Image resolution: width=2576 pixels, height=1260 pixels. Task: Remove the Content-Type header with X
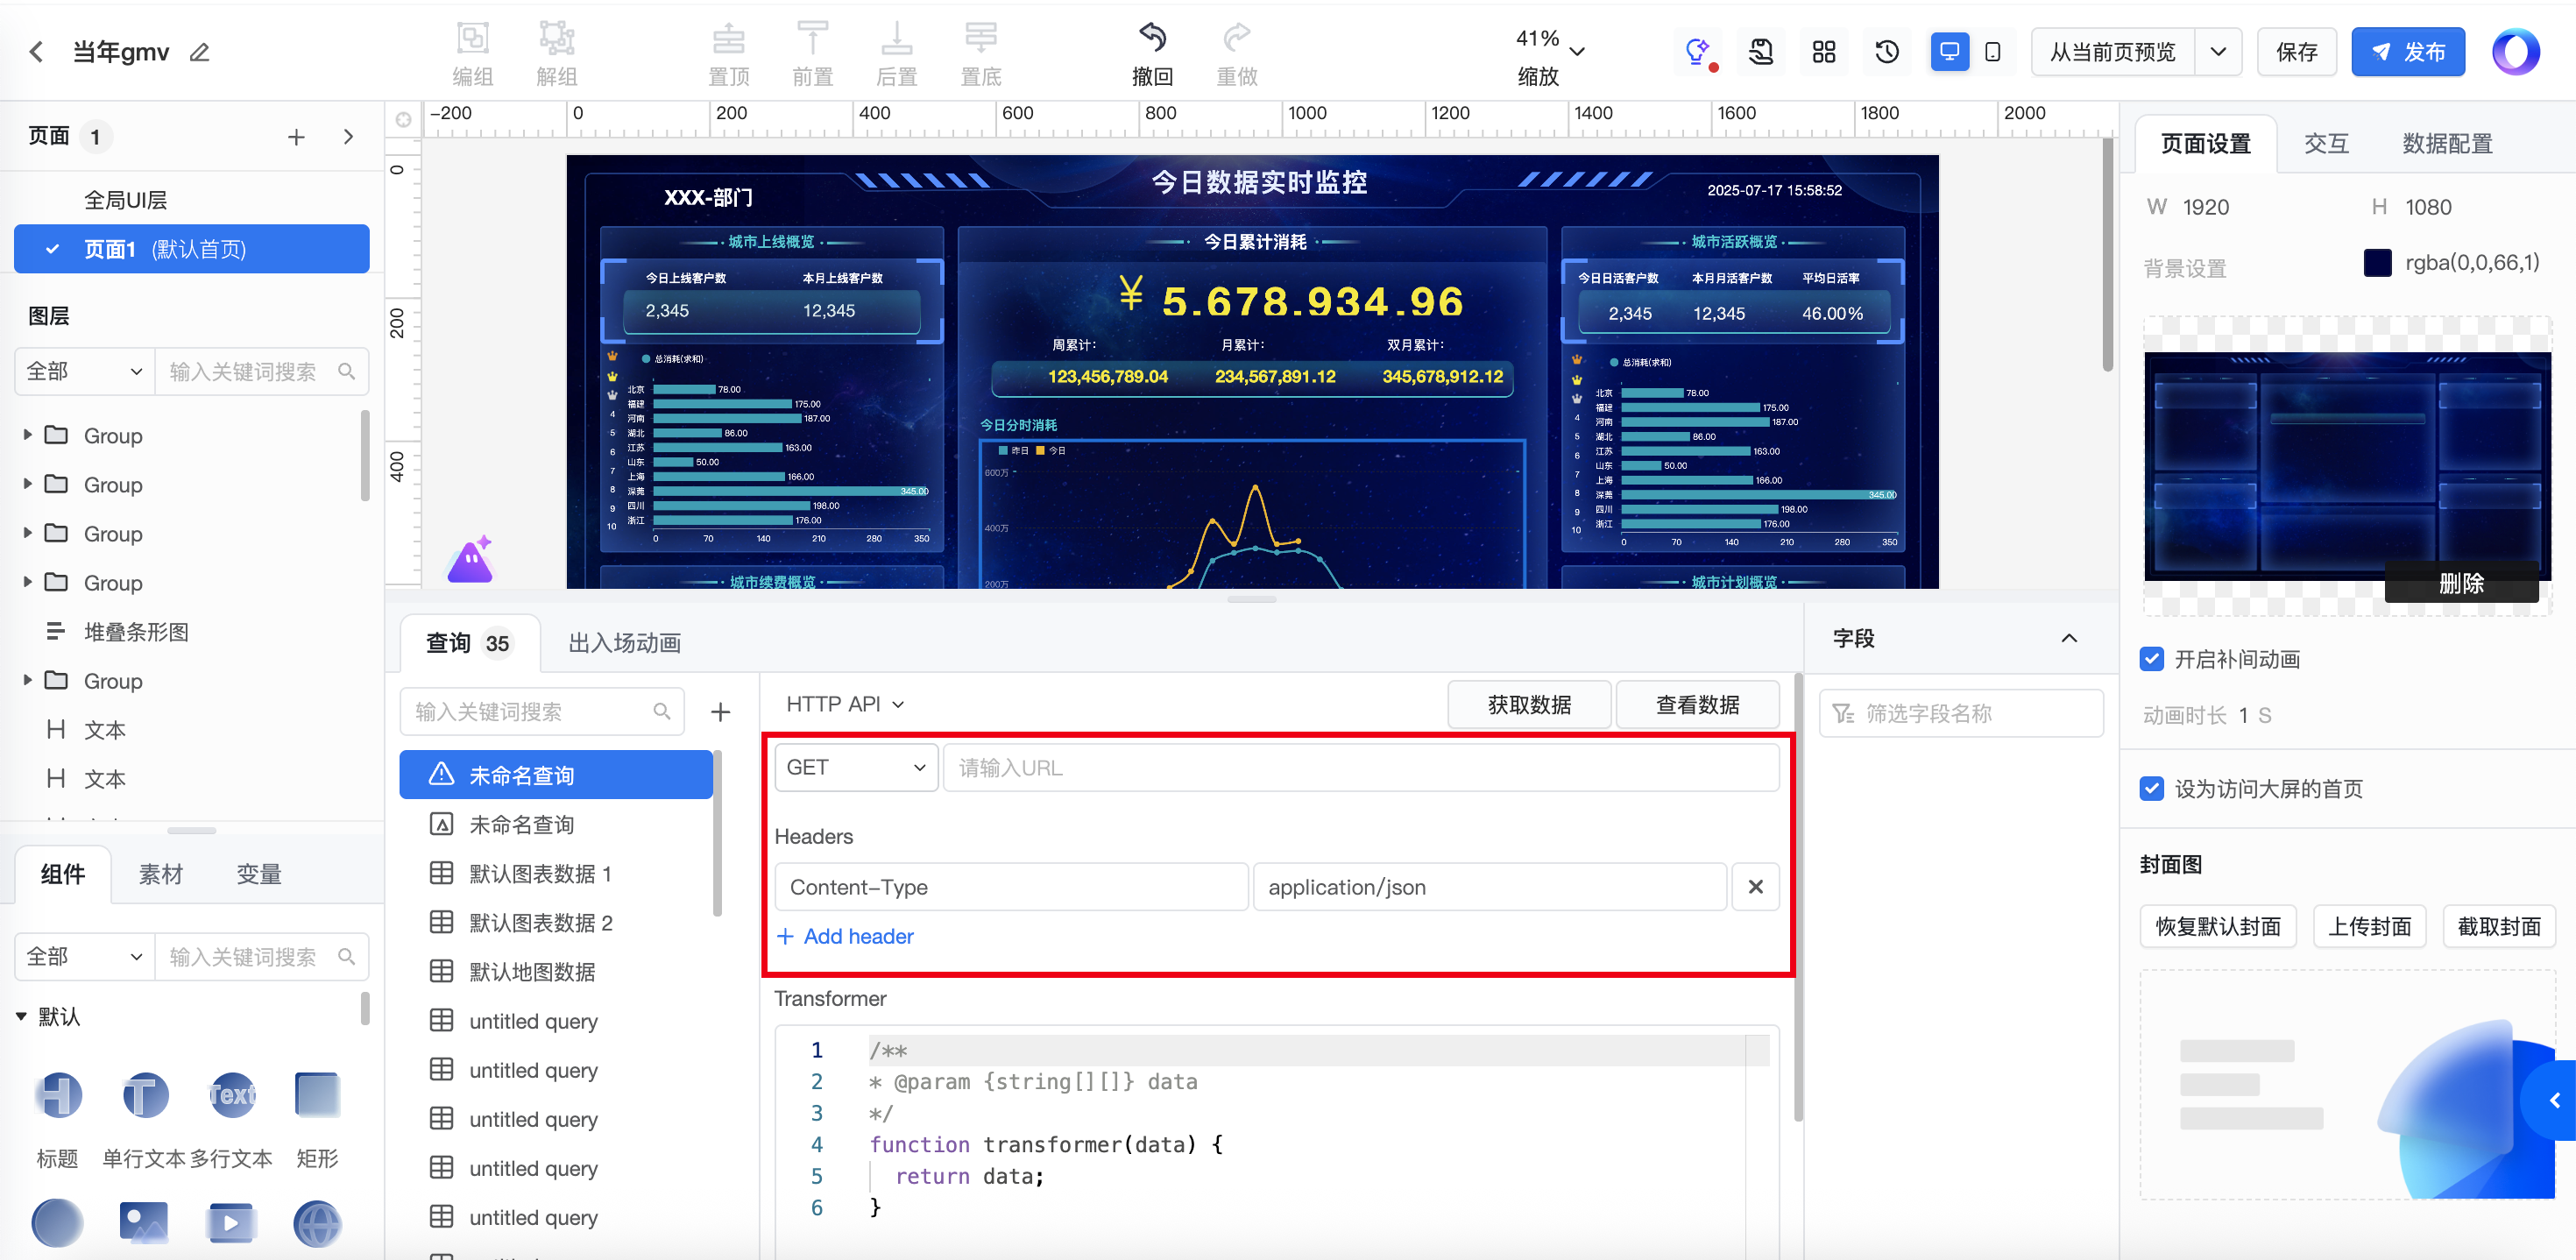(x=1755, y=887)
